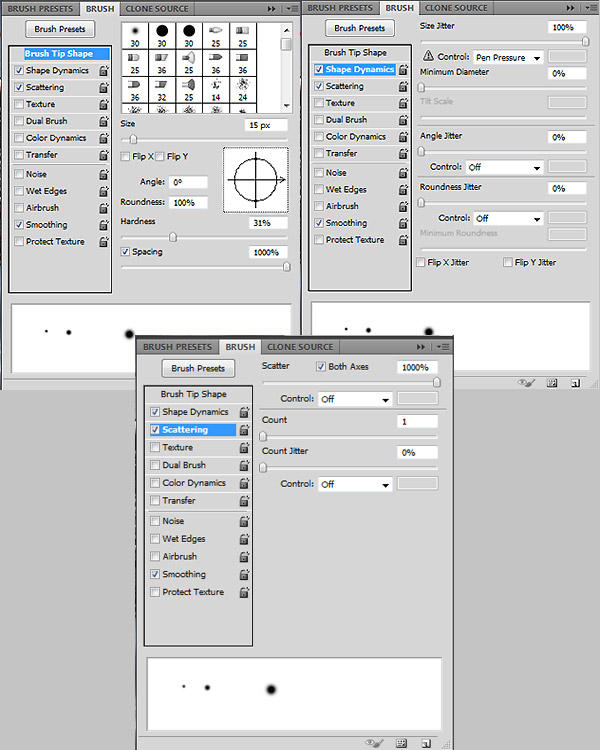Enable the Flip Y Jitter checkbox
This screenshot has height=750, width=600.
point(508,263)
